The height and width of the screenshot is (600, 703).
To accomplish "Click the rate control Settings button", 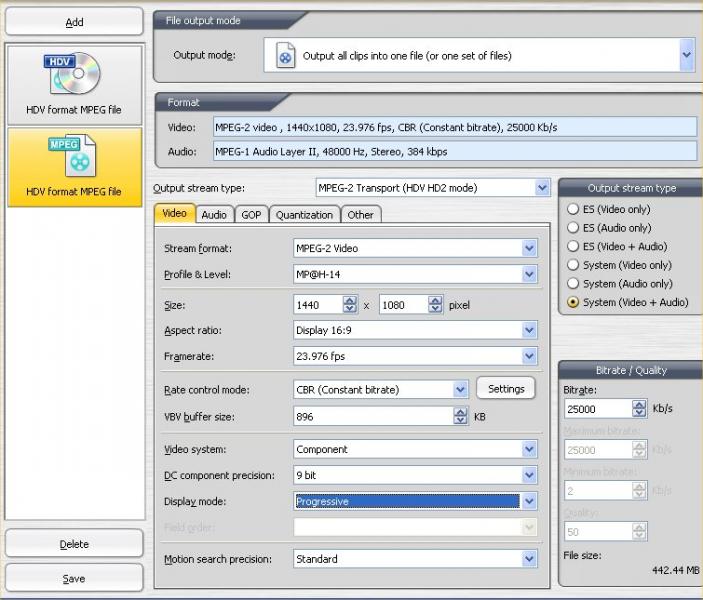I will coord(505,389).
